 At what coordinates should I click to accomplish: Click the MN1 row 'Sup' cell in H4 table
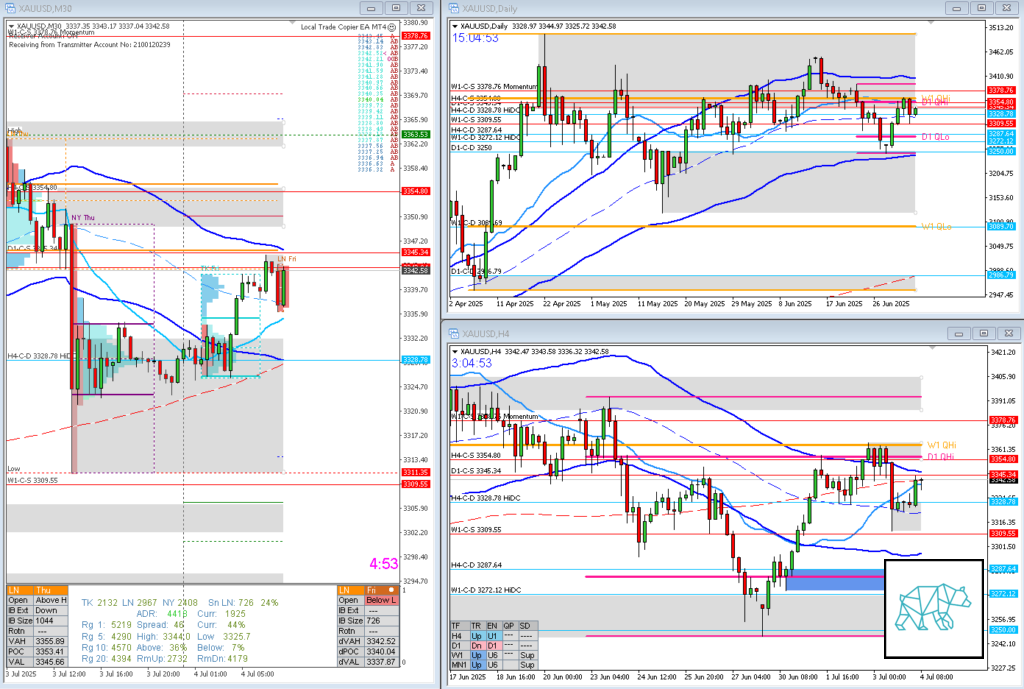[x=527, y=665]
